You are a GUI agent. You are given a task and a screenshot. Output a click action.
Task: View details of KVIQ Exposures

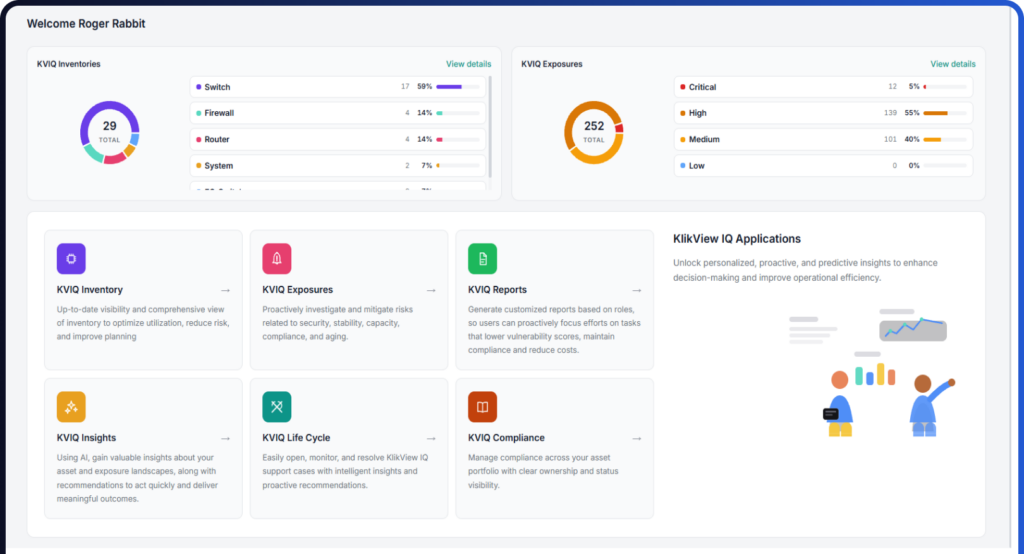(x=953, y=64)
